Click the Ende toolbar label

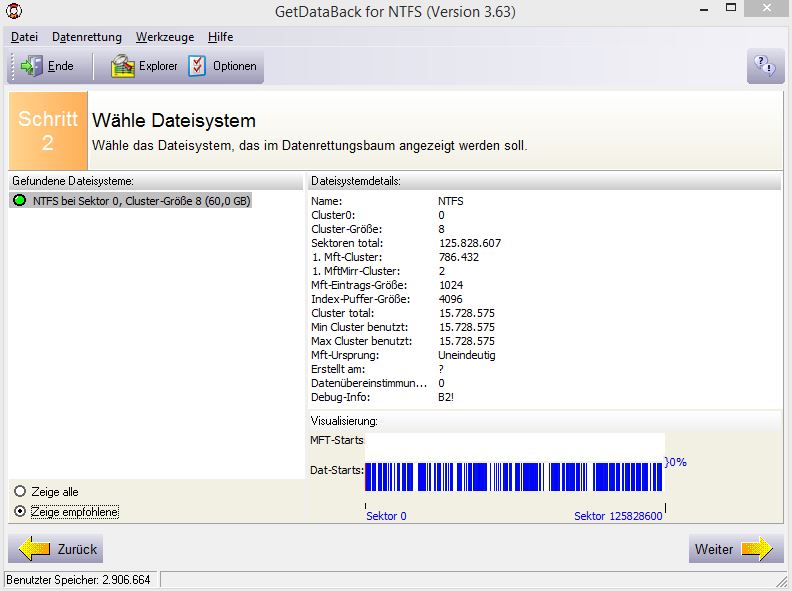coord(61,66)
